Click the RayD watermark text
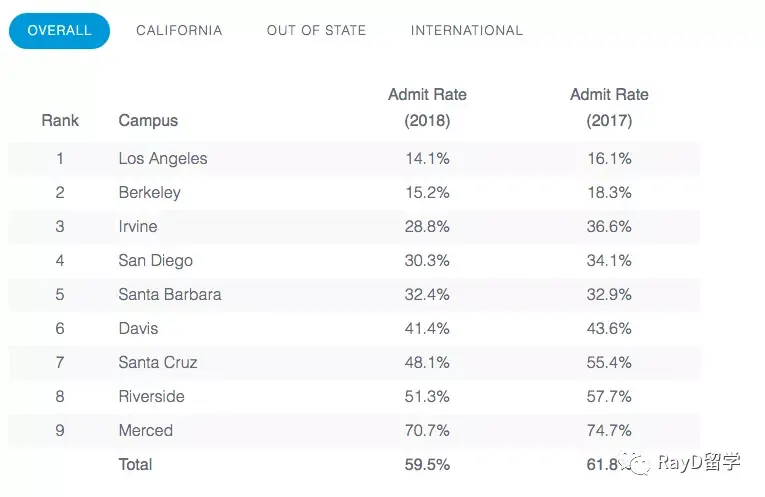Image resolution: width=765 pixels, height=497 pixels. [x=699, y=462]
